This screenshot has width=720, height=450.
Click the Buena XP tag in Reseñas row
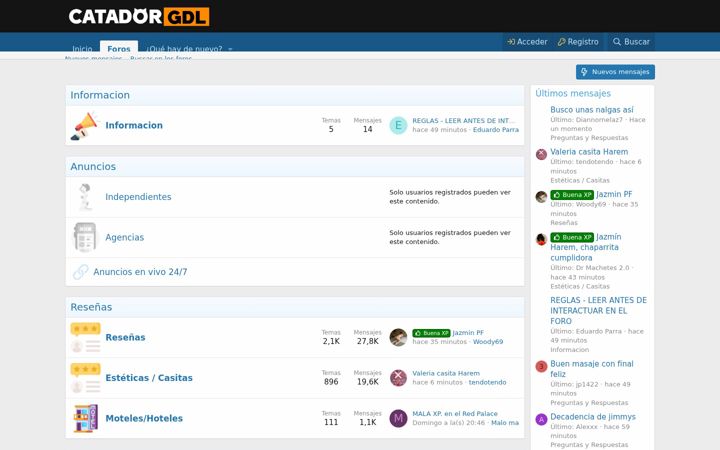click(431, 333)
